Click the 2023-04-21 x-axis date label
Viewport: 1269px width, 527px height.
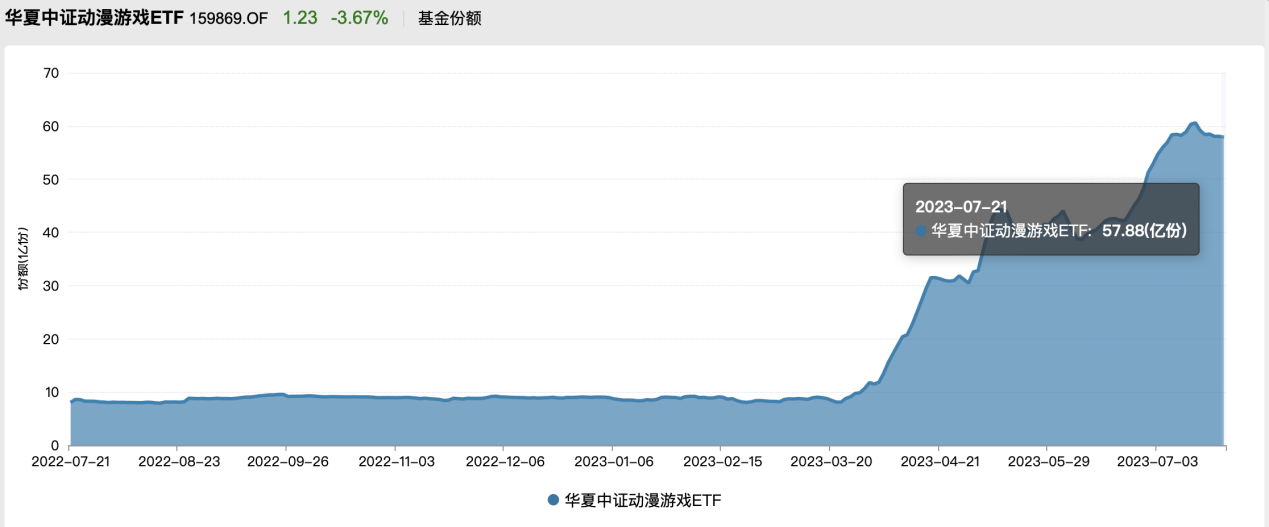point(938,463)
